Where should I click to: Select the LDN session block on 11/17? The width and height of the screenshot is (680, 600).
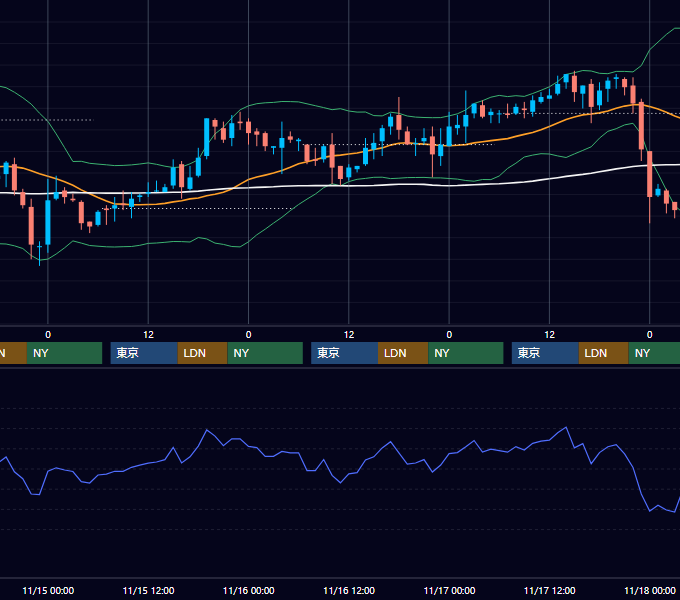[603, 353]
